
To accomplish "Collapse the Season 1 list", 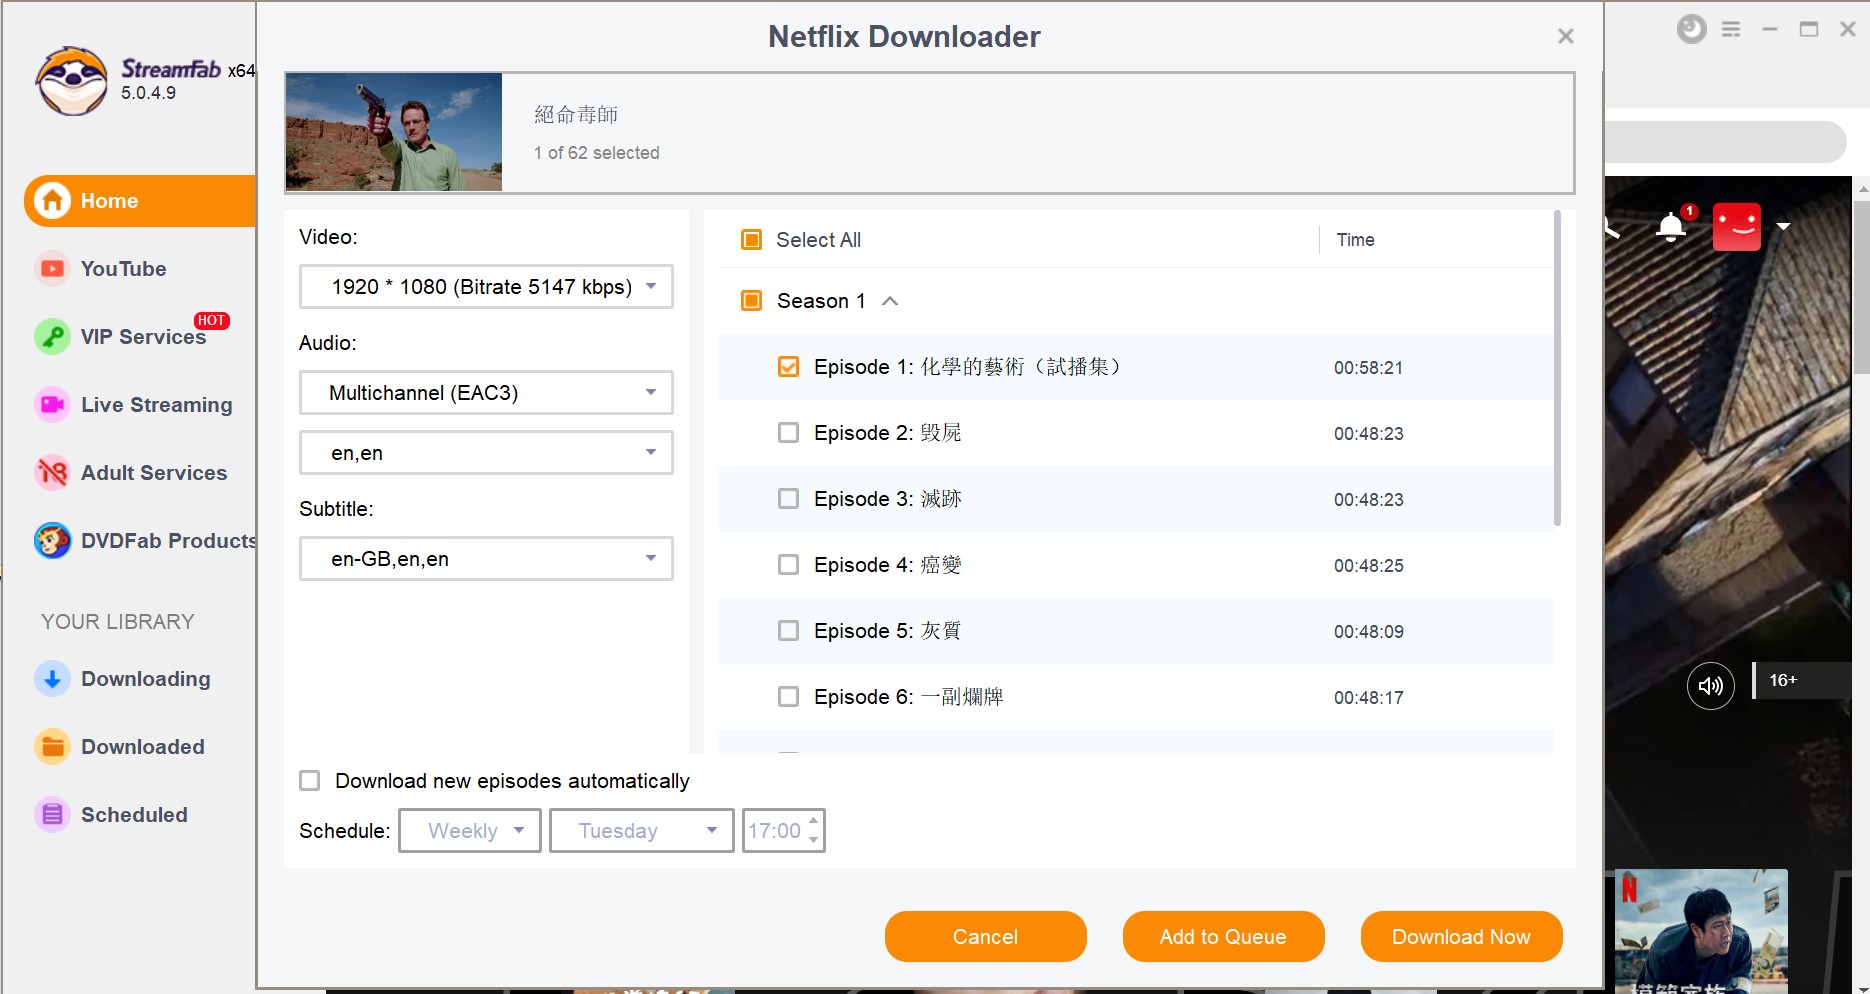I will coord(890,300).
